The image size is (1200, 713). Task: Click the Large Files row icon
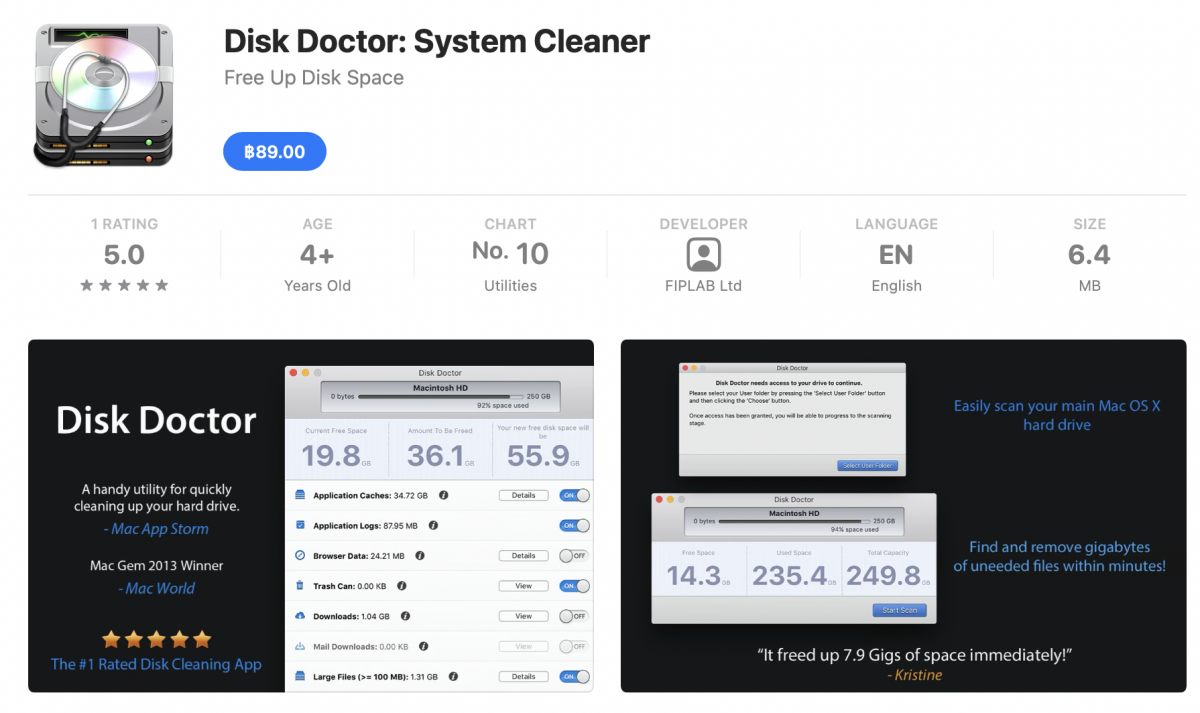[x=300, y=676]
